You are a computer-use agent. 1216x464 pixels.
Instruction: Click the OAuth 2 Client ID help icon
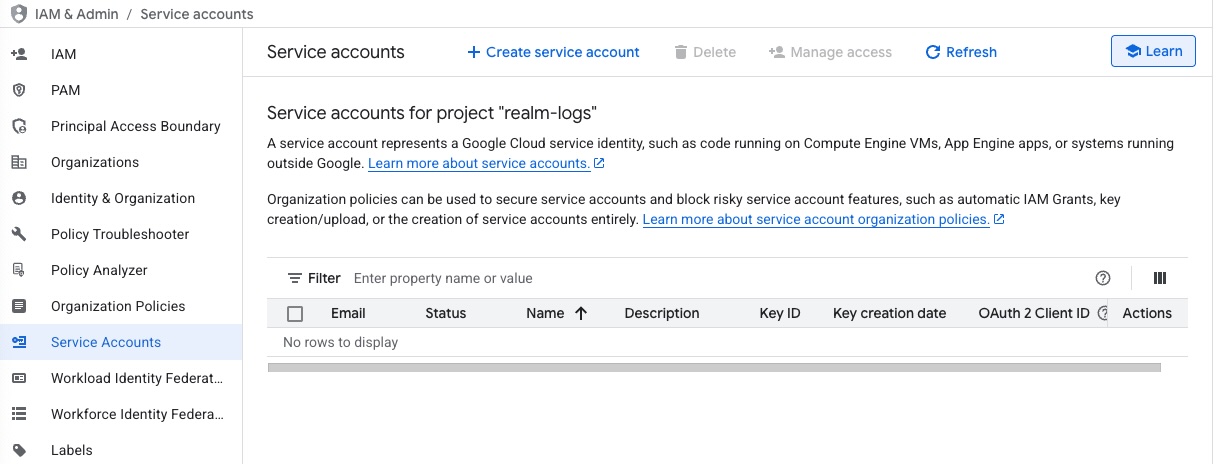pos(1103,313)
